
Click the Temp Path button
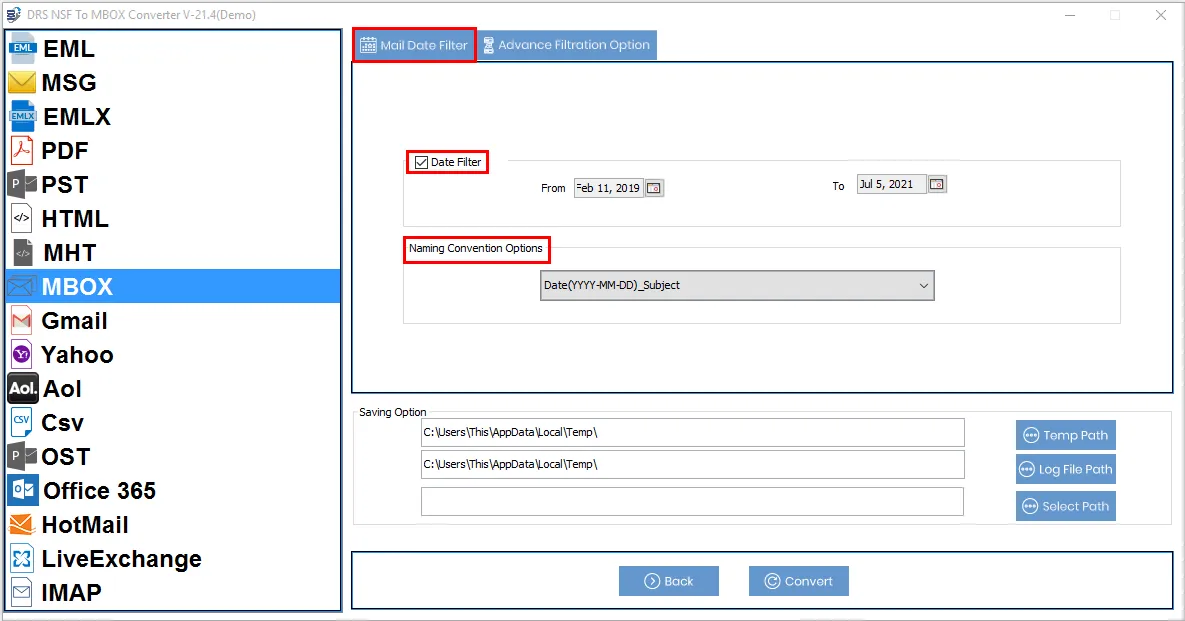tap(1066, 435)
